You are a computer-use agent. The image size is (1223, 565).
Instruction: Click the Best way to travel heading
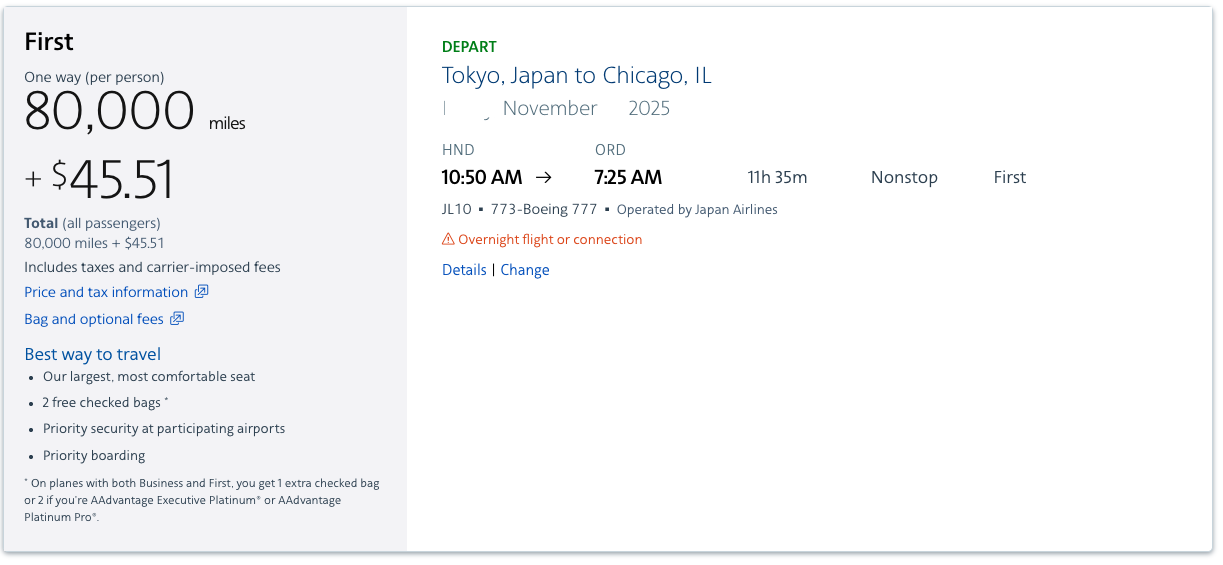click(93, 354)
